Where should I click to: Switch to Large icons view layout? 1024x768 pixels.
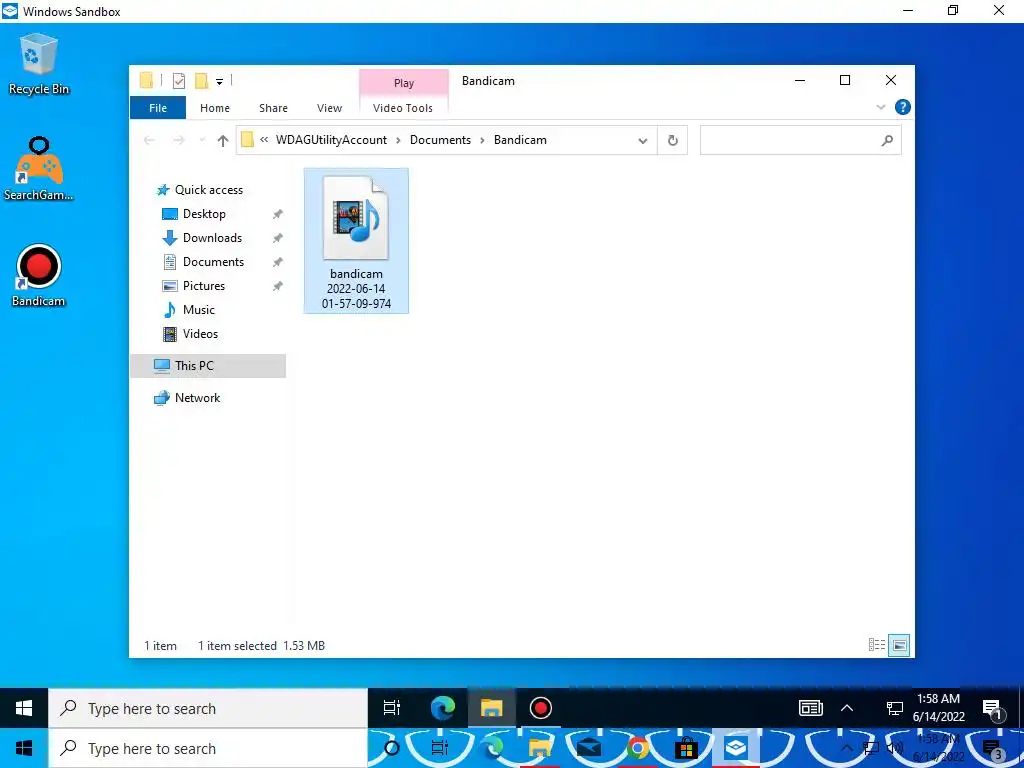899,645
